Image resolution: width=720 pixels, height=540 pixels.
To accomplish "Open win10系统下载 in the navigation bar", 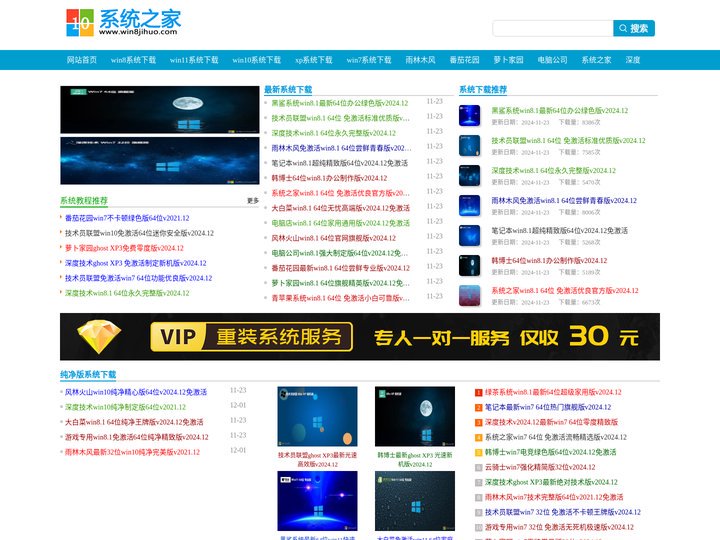I will (x=256, y=60).
